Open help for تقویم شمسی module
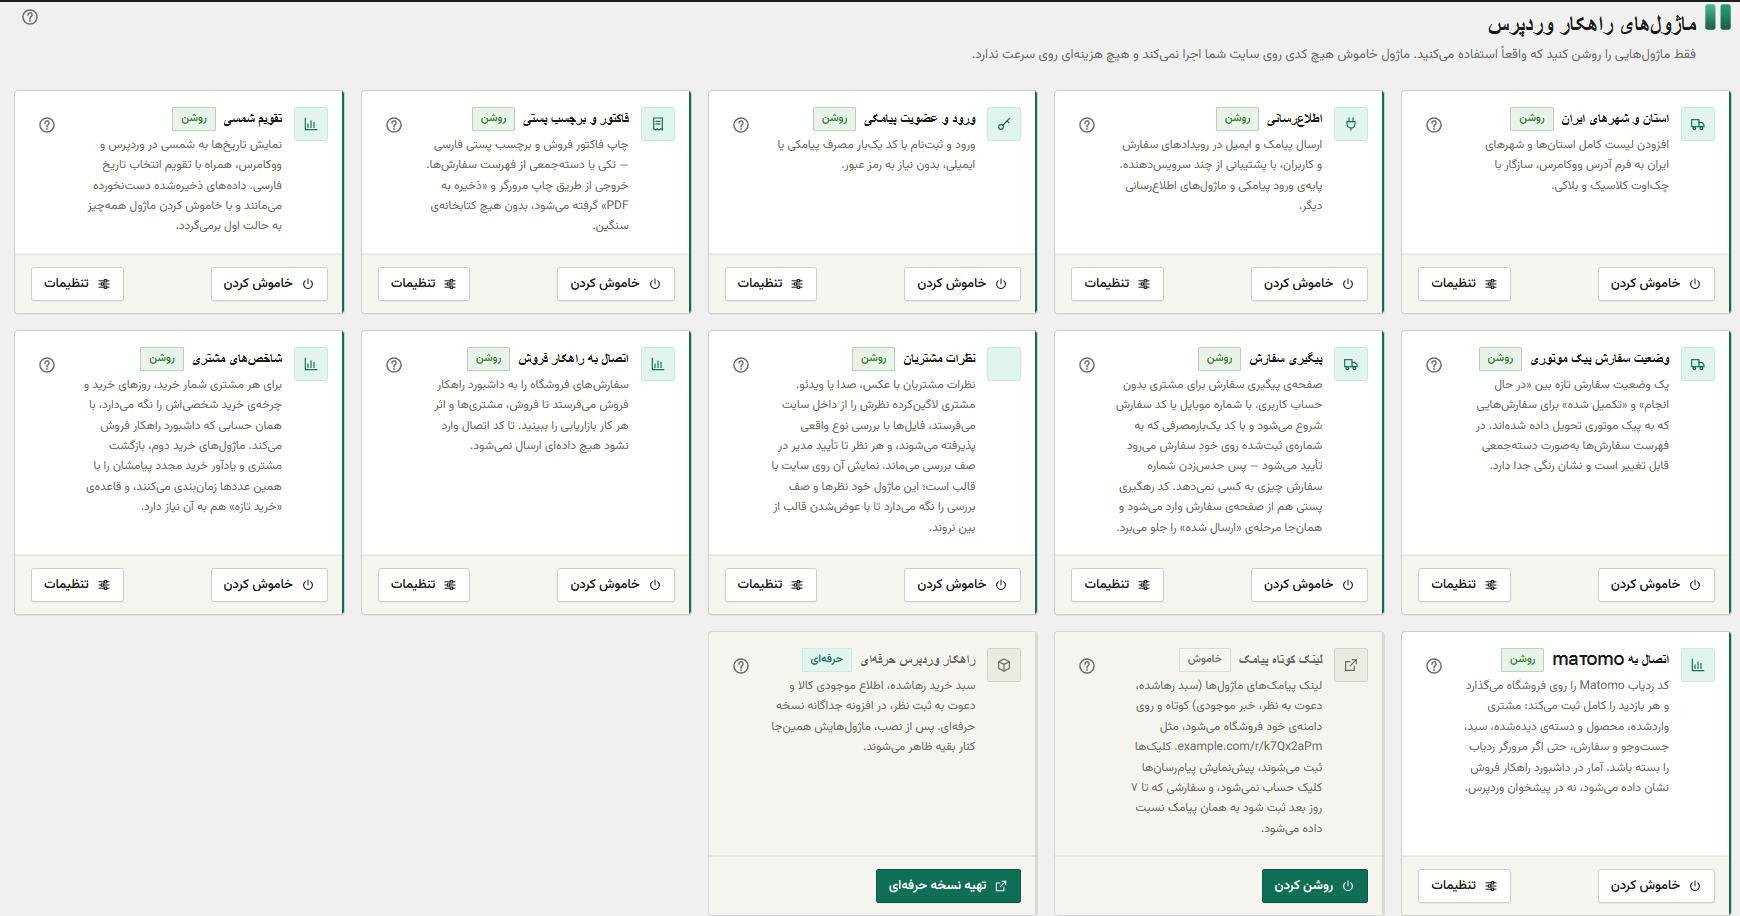This screenshot has height=916, width=1740. coord(47,125)
